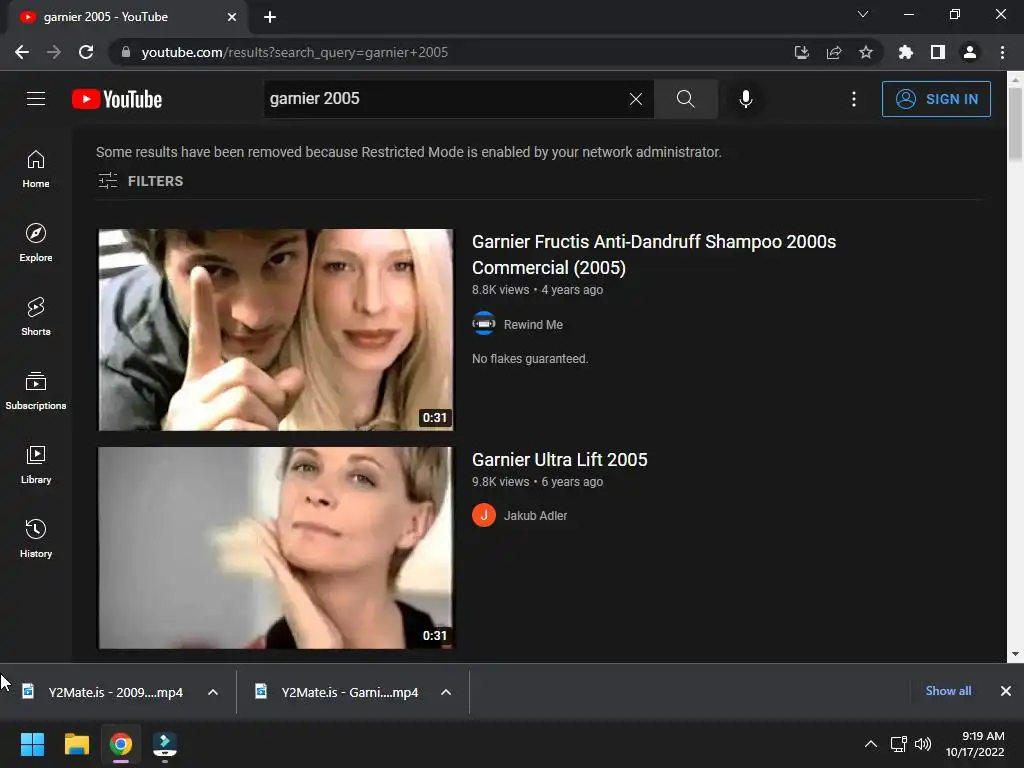Click the YouTube logo
The width and height of the screenshot is (1024, 768).
tap(117, 99)
